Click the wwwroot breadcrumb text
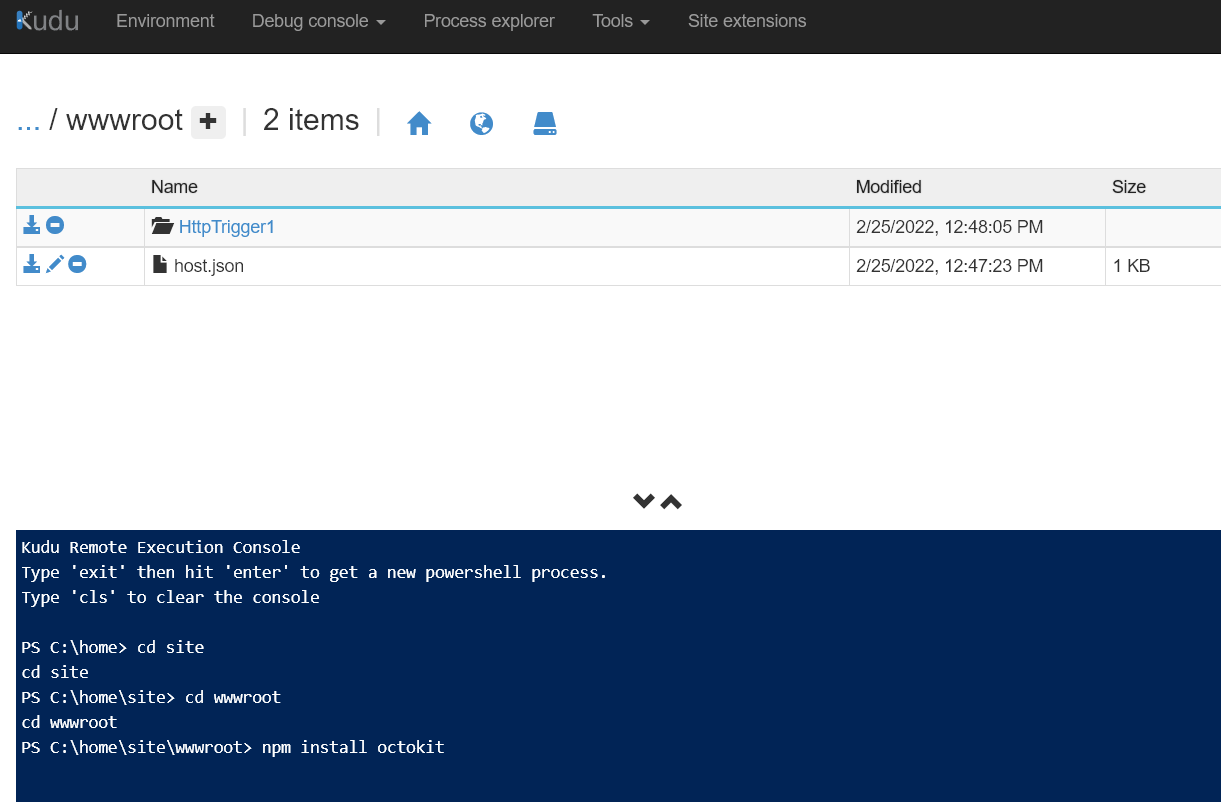Screen dimensions: 1221x802 click(124, 121)
